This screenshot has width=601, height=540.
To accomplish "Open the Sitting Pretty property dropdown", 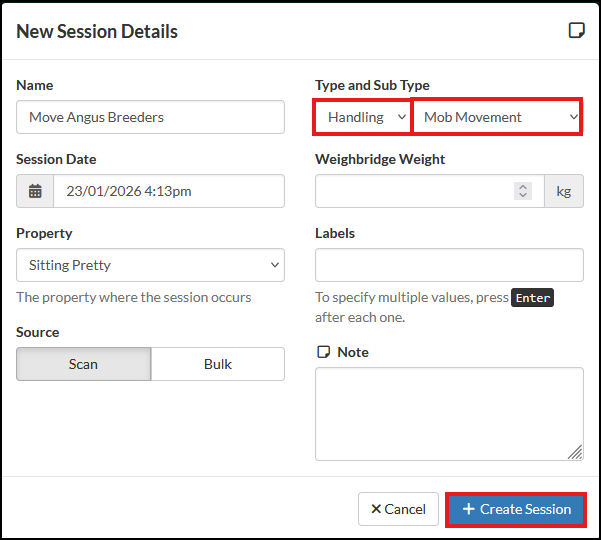I will [150, 265].
